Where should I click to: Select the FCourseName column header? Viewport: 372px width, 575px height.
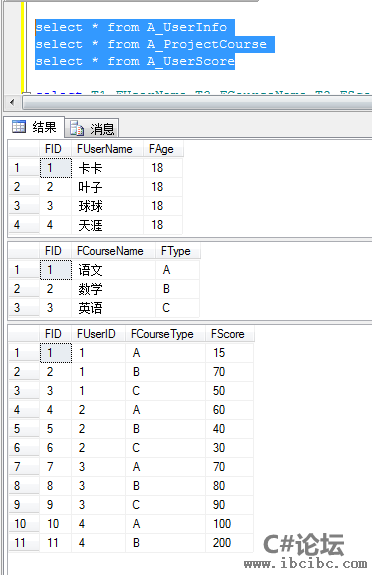[113, 251]
